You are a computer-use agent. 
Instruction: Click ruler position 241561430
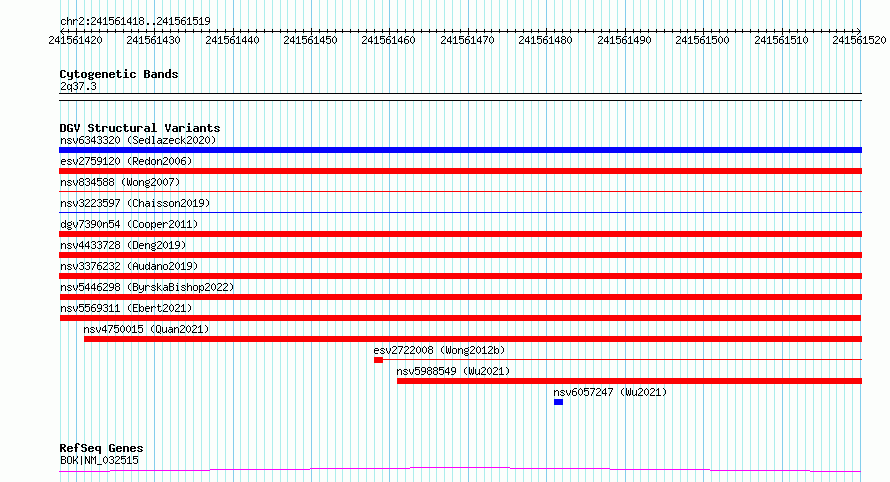pos(153,40)
